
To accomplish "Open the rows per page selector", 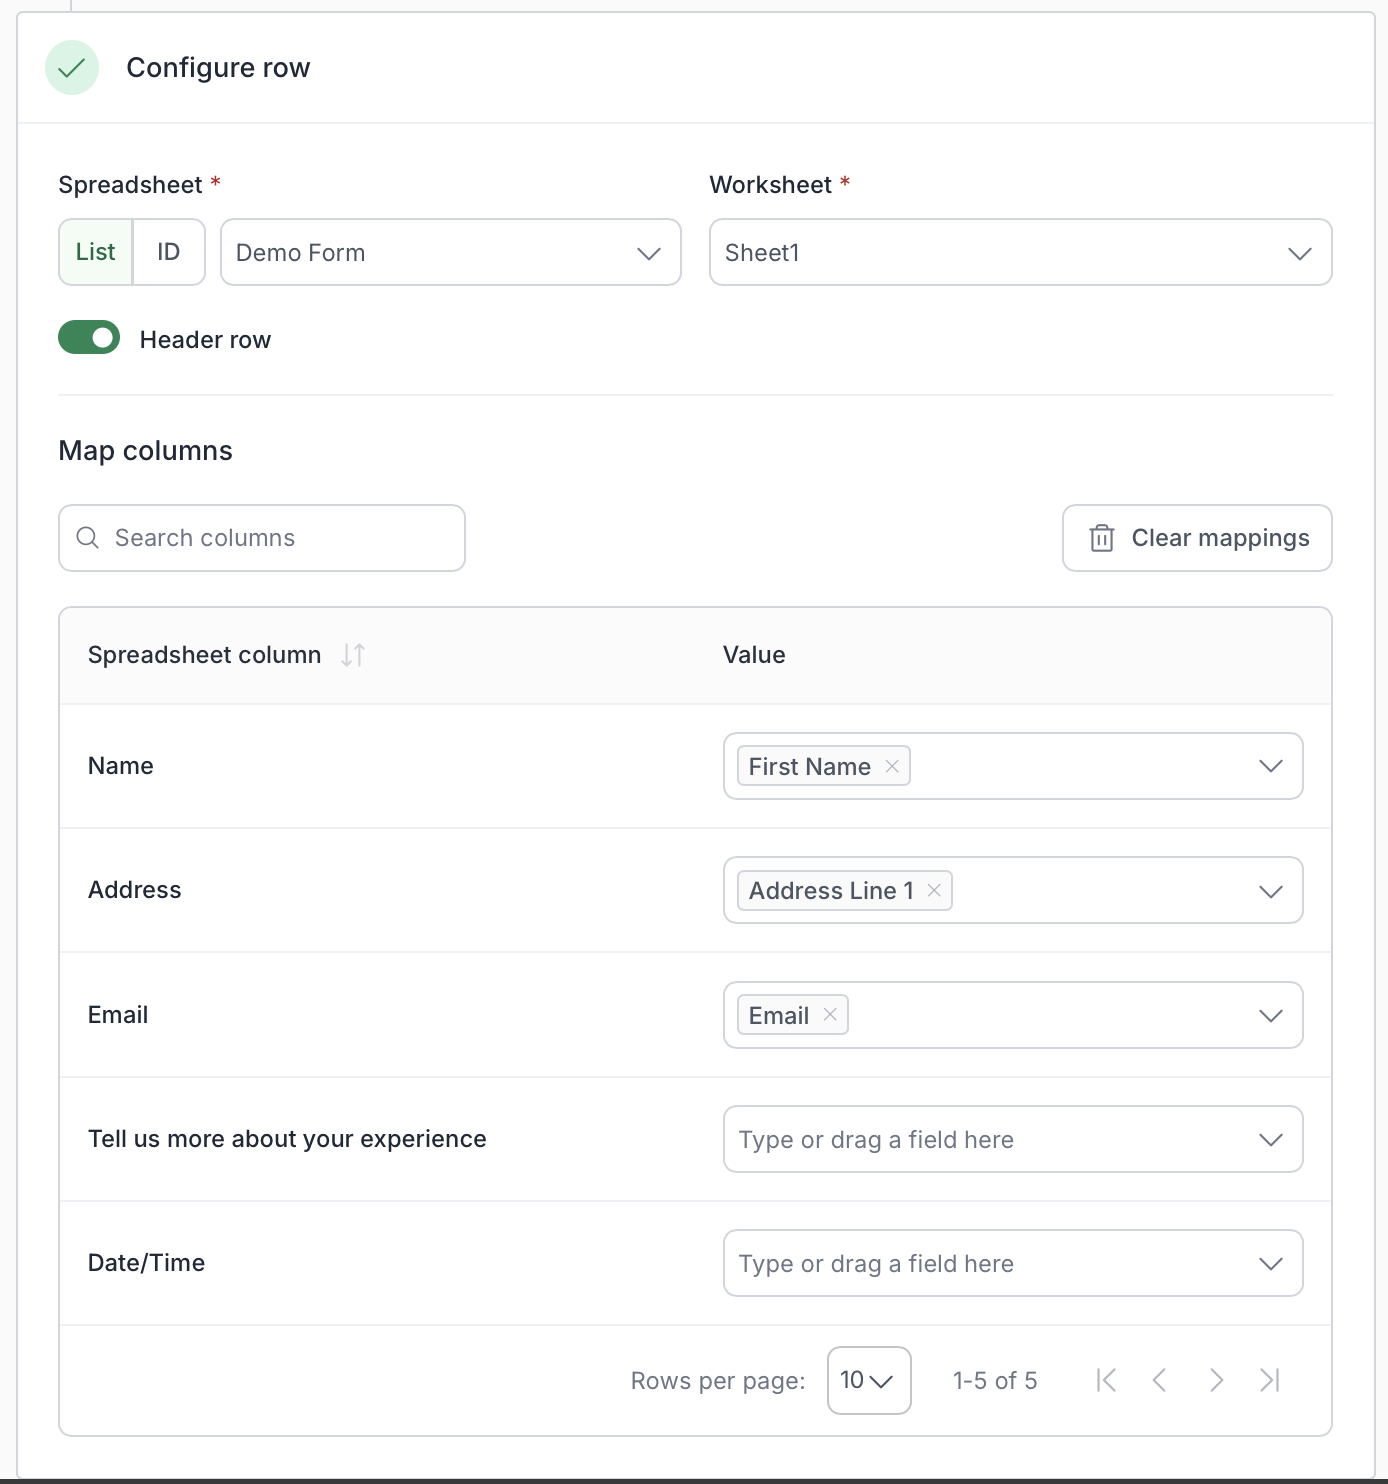I will [x=869, y=1380].
